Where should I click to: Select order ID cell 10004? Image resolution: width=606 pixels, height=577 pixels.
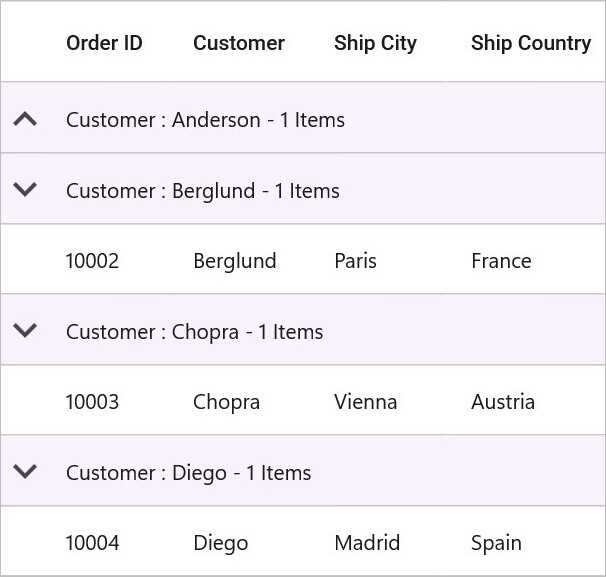(92, 543)
